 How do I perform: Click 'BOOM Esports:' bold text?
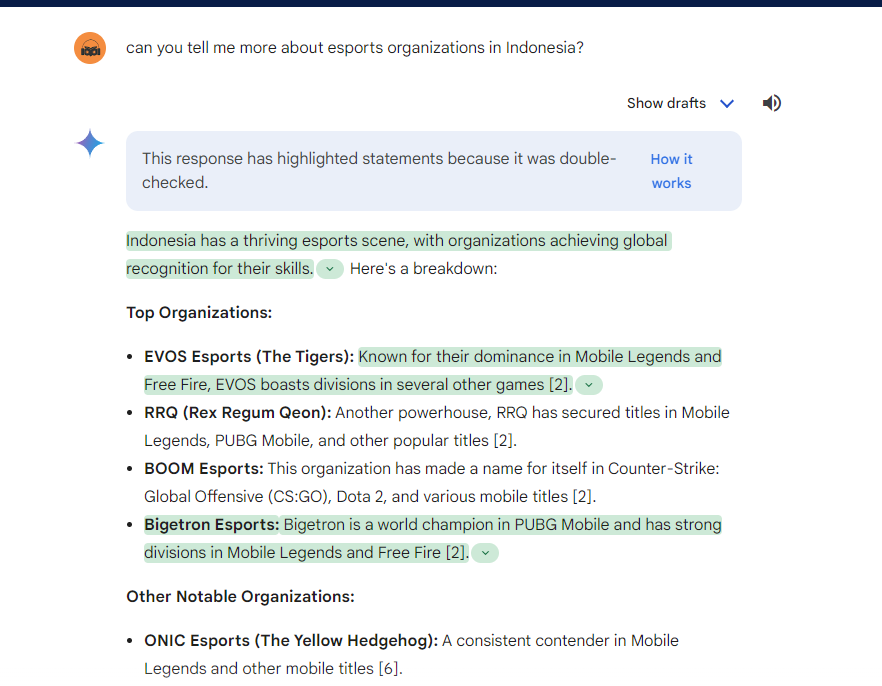pos(204,469)
